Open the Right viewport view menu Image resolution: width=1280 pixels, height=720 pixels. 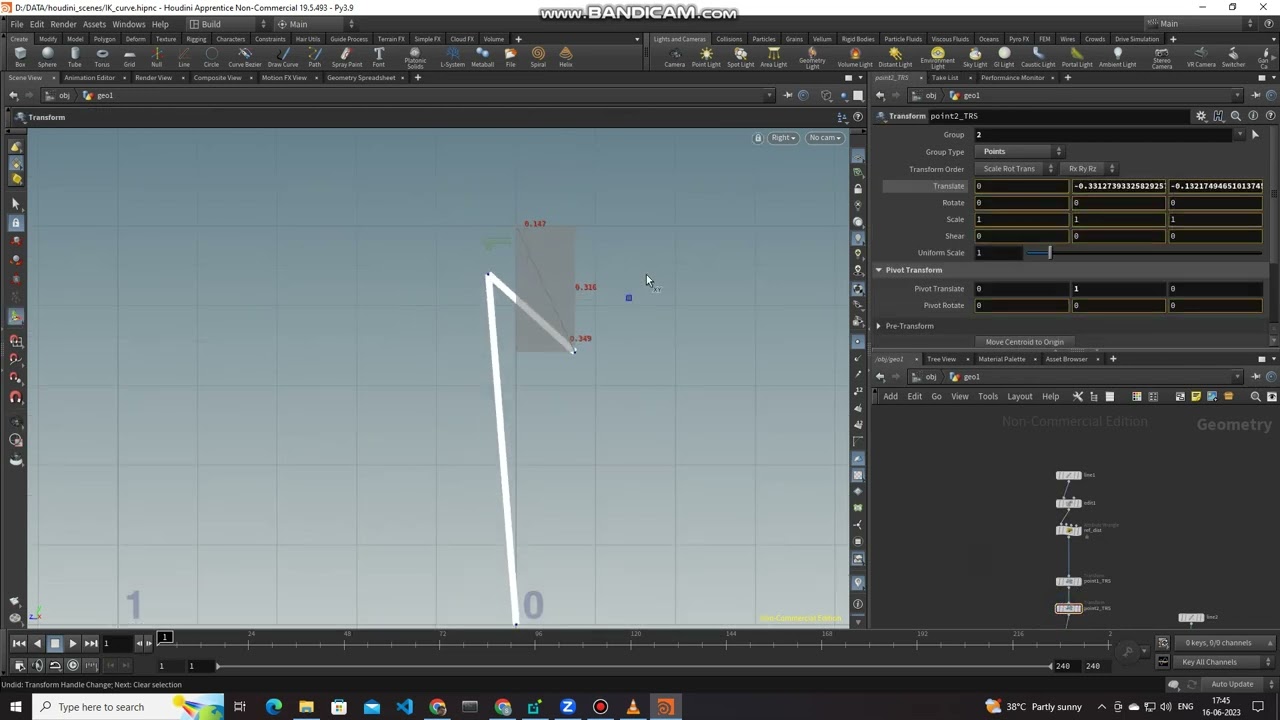click(x=783, y=138)
